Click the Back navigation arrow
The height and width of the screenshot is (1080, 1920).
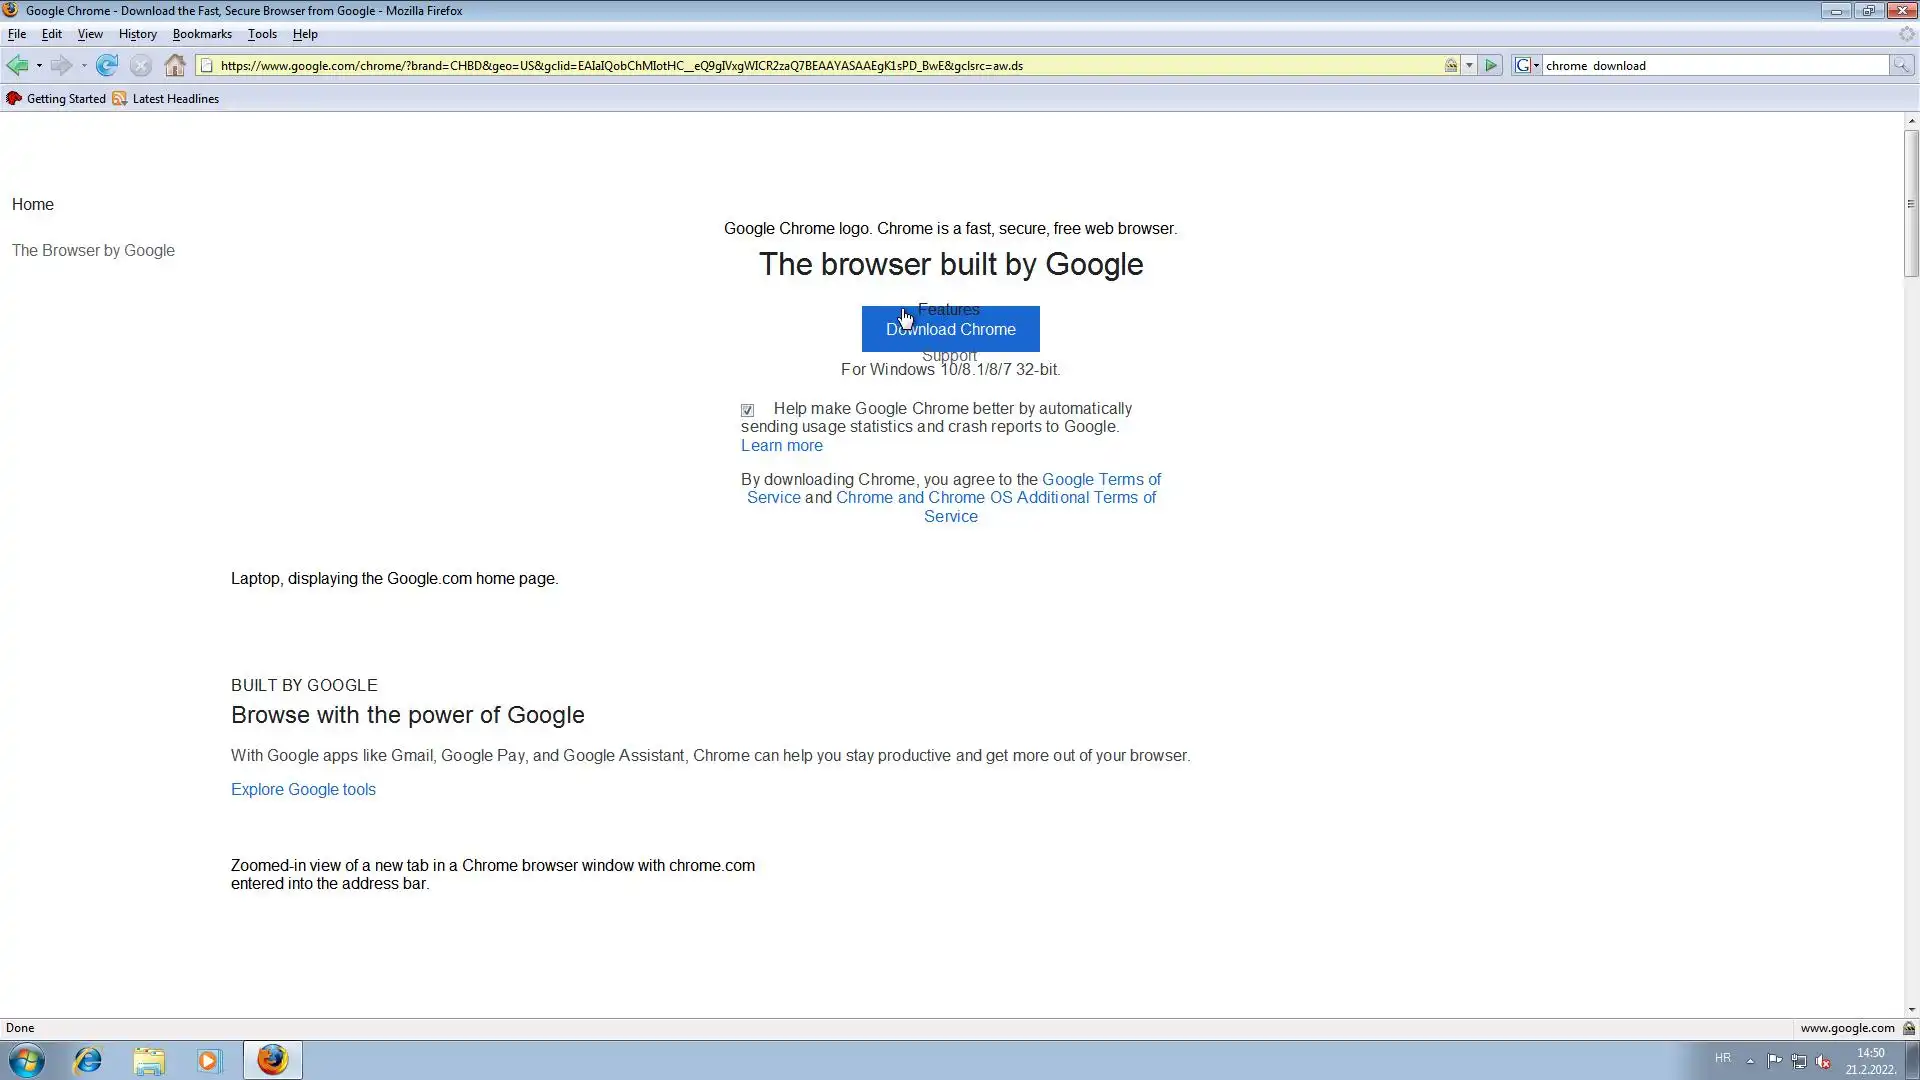(17, 66)
